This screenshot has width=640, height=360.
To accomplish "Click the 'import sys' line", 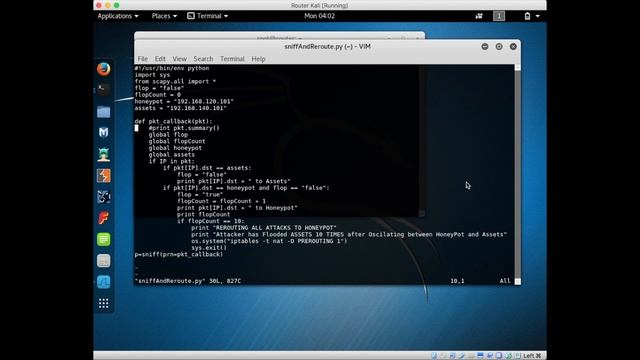I will (x=152, y=75).
